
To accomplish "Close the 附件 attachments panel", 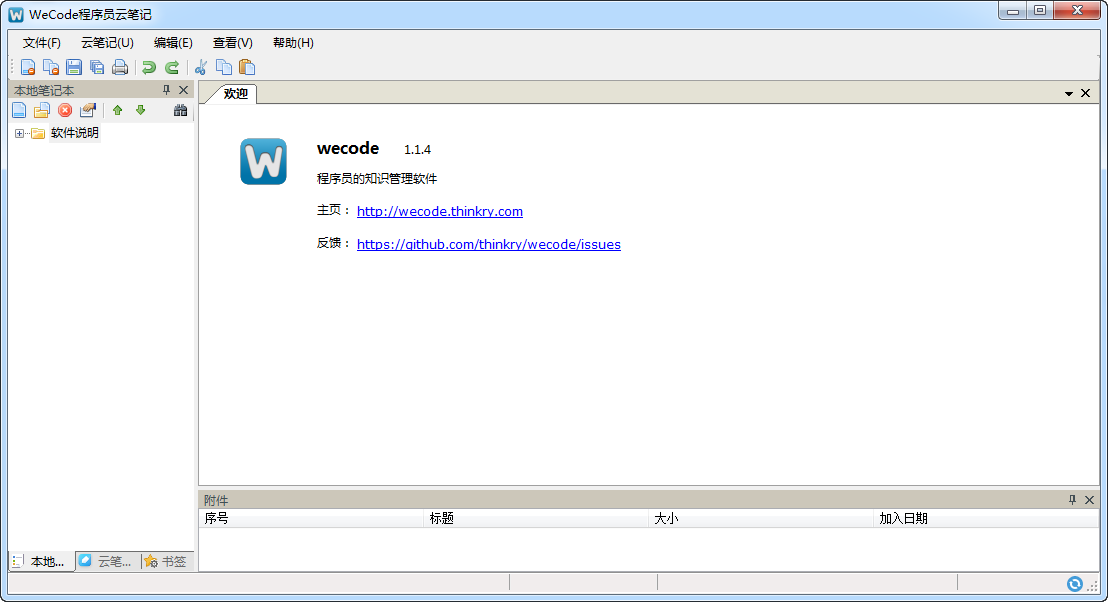I will (x=1089, y=500).
